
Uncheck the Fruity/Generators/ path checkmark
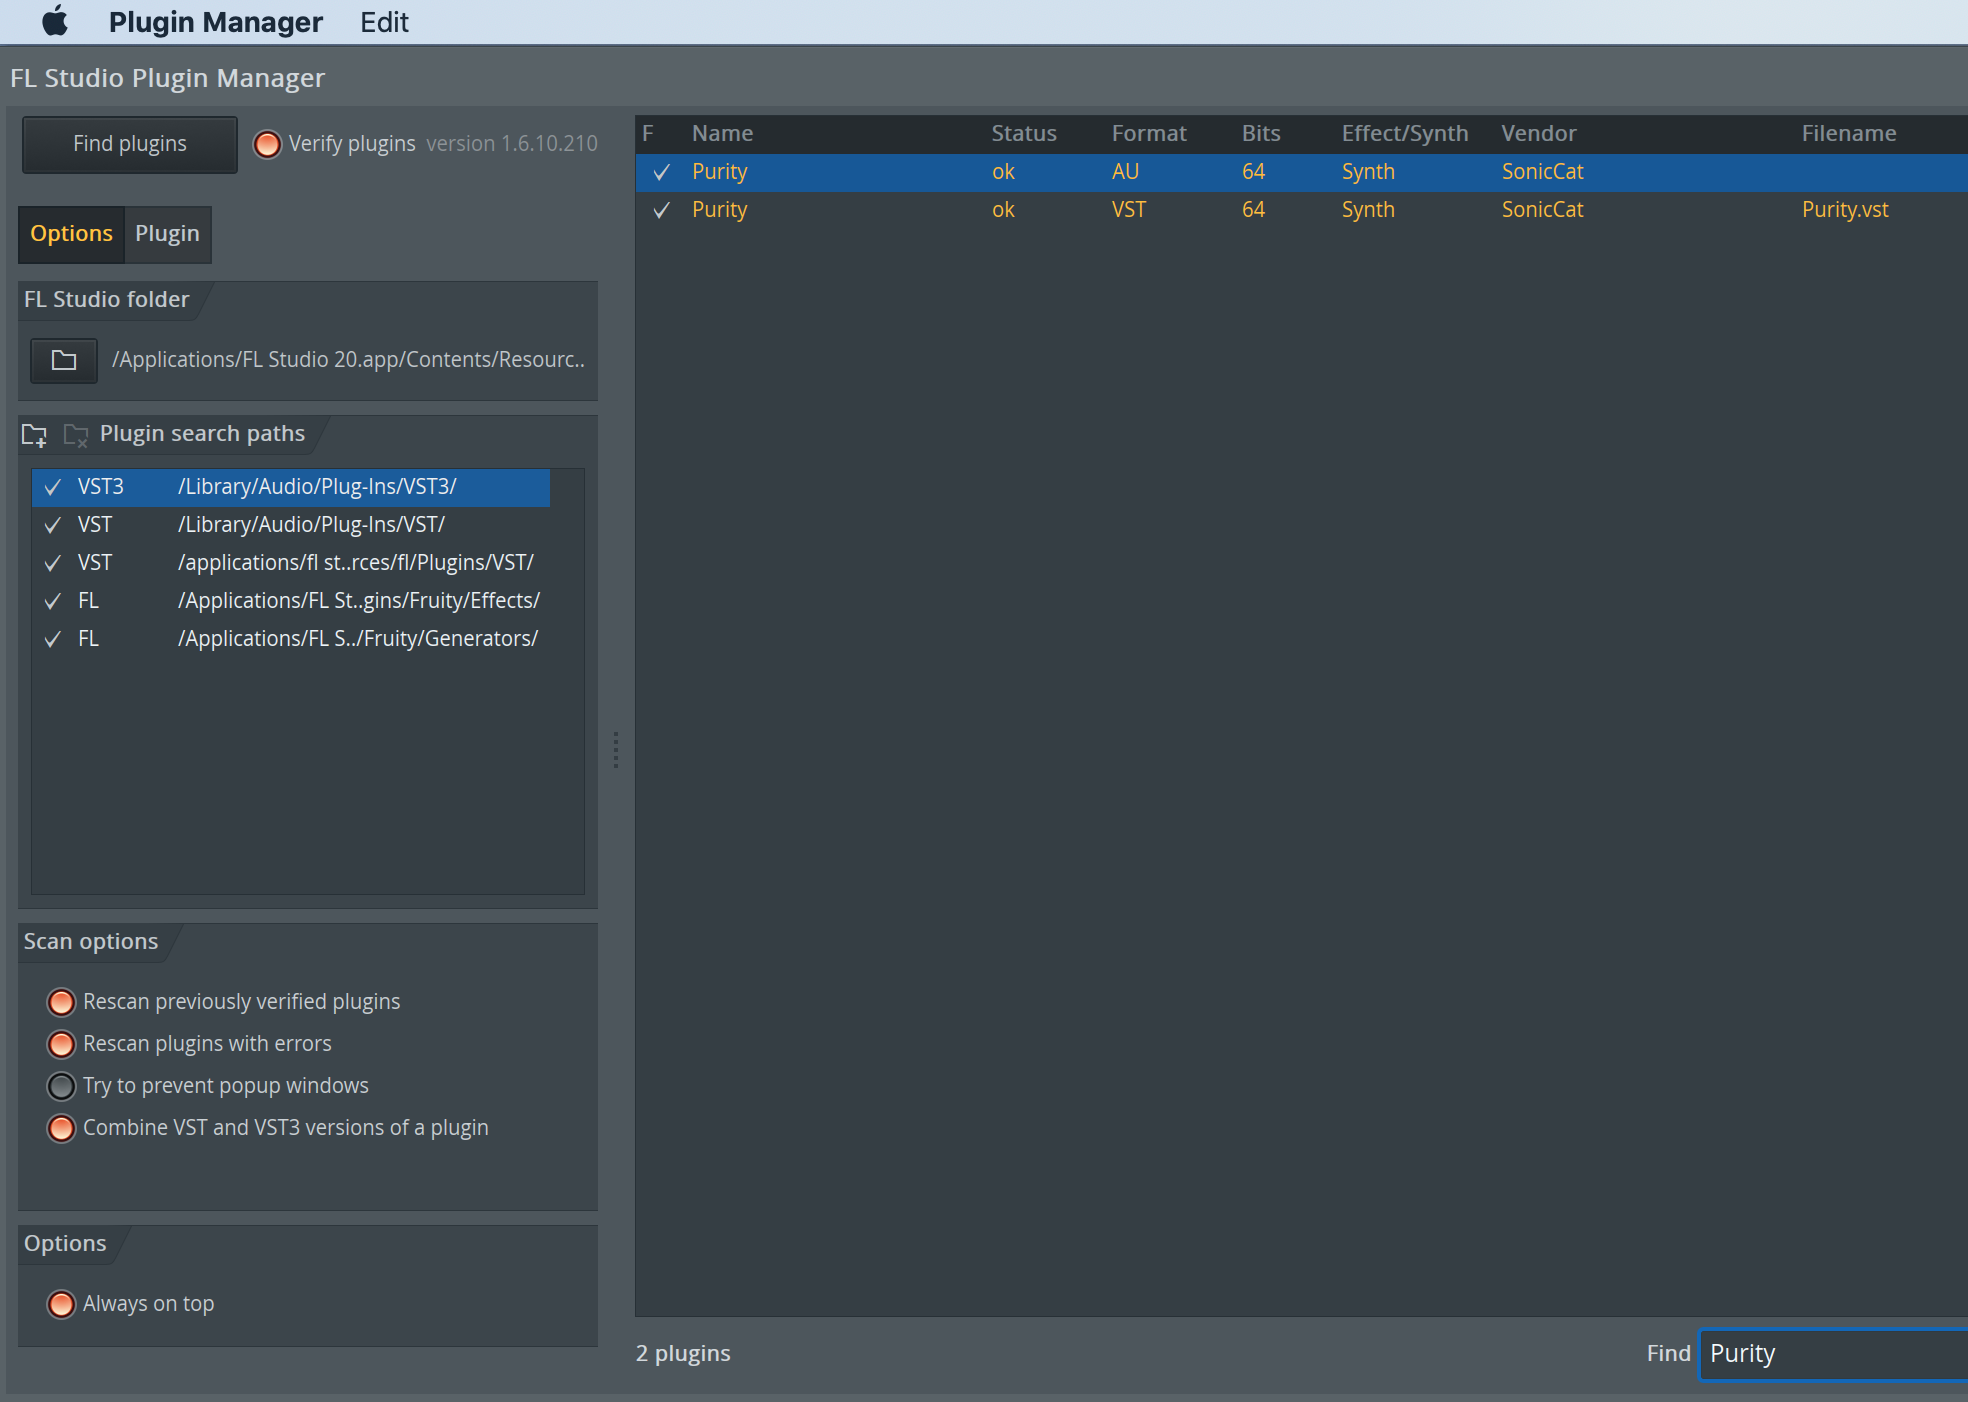(53, 640)
